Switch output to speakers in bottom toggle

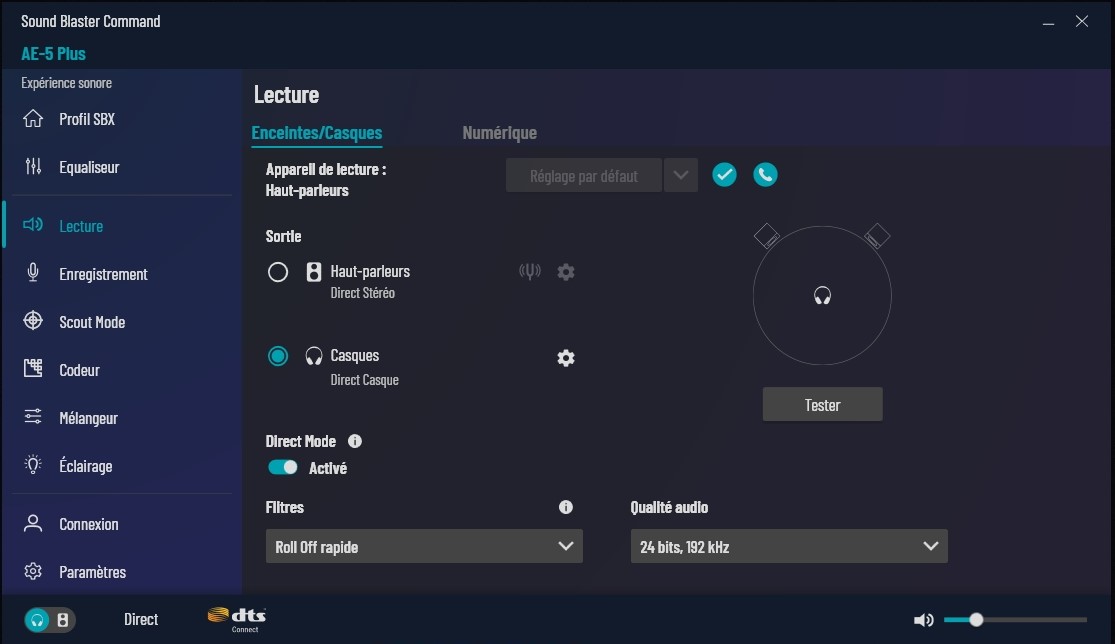pos(63,620)
